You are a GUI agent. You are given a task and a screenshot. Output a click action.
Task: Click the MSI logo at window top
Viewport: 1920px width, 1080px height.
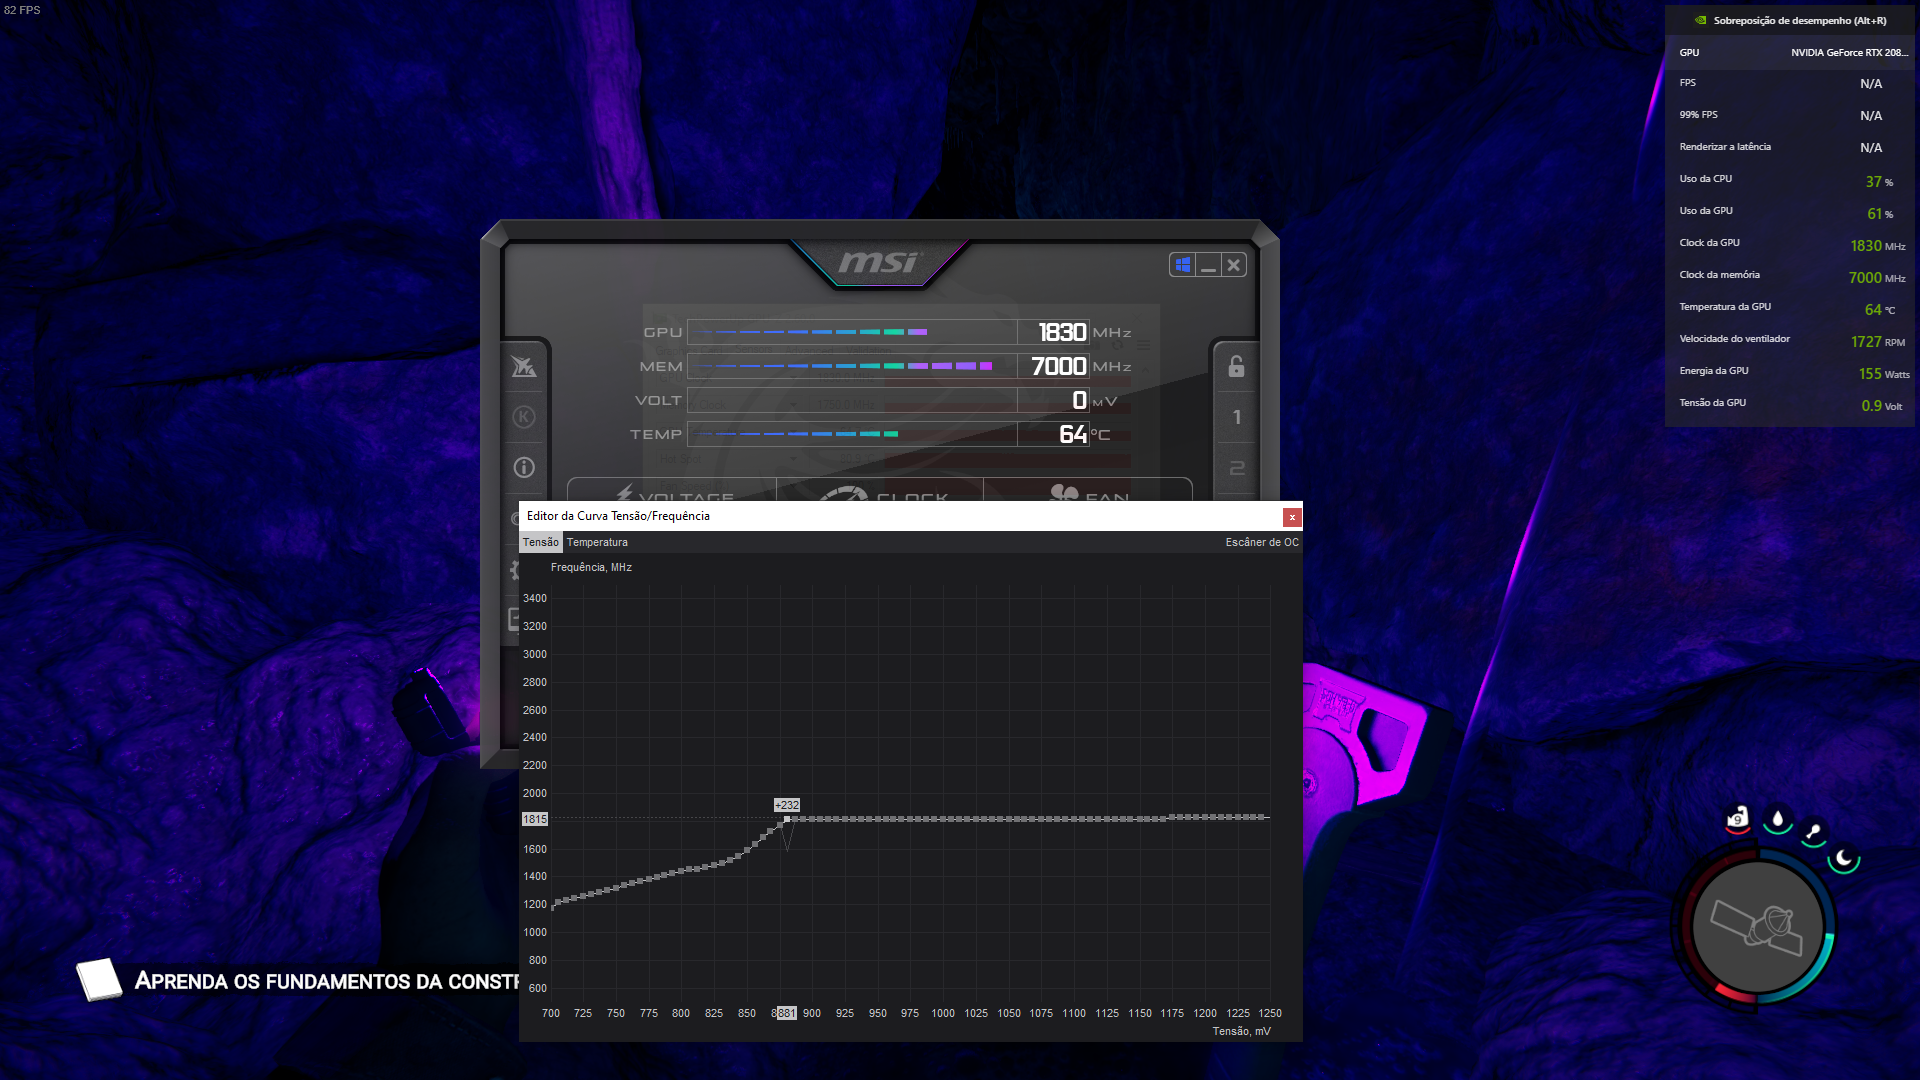[x=878, y=262]
